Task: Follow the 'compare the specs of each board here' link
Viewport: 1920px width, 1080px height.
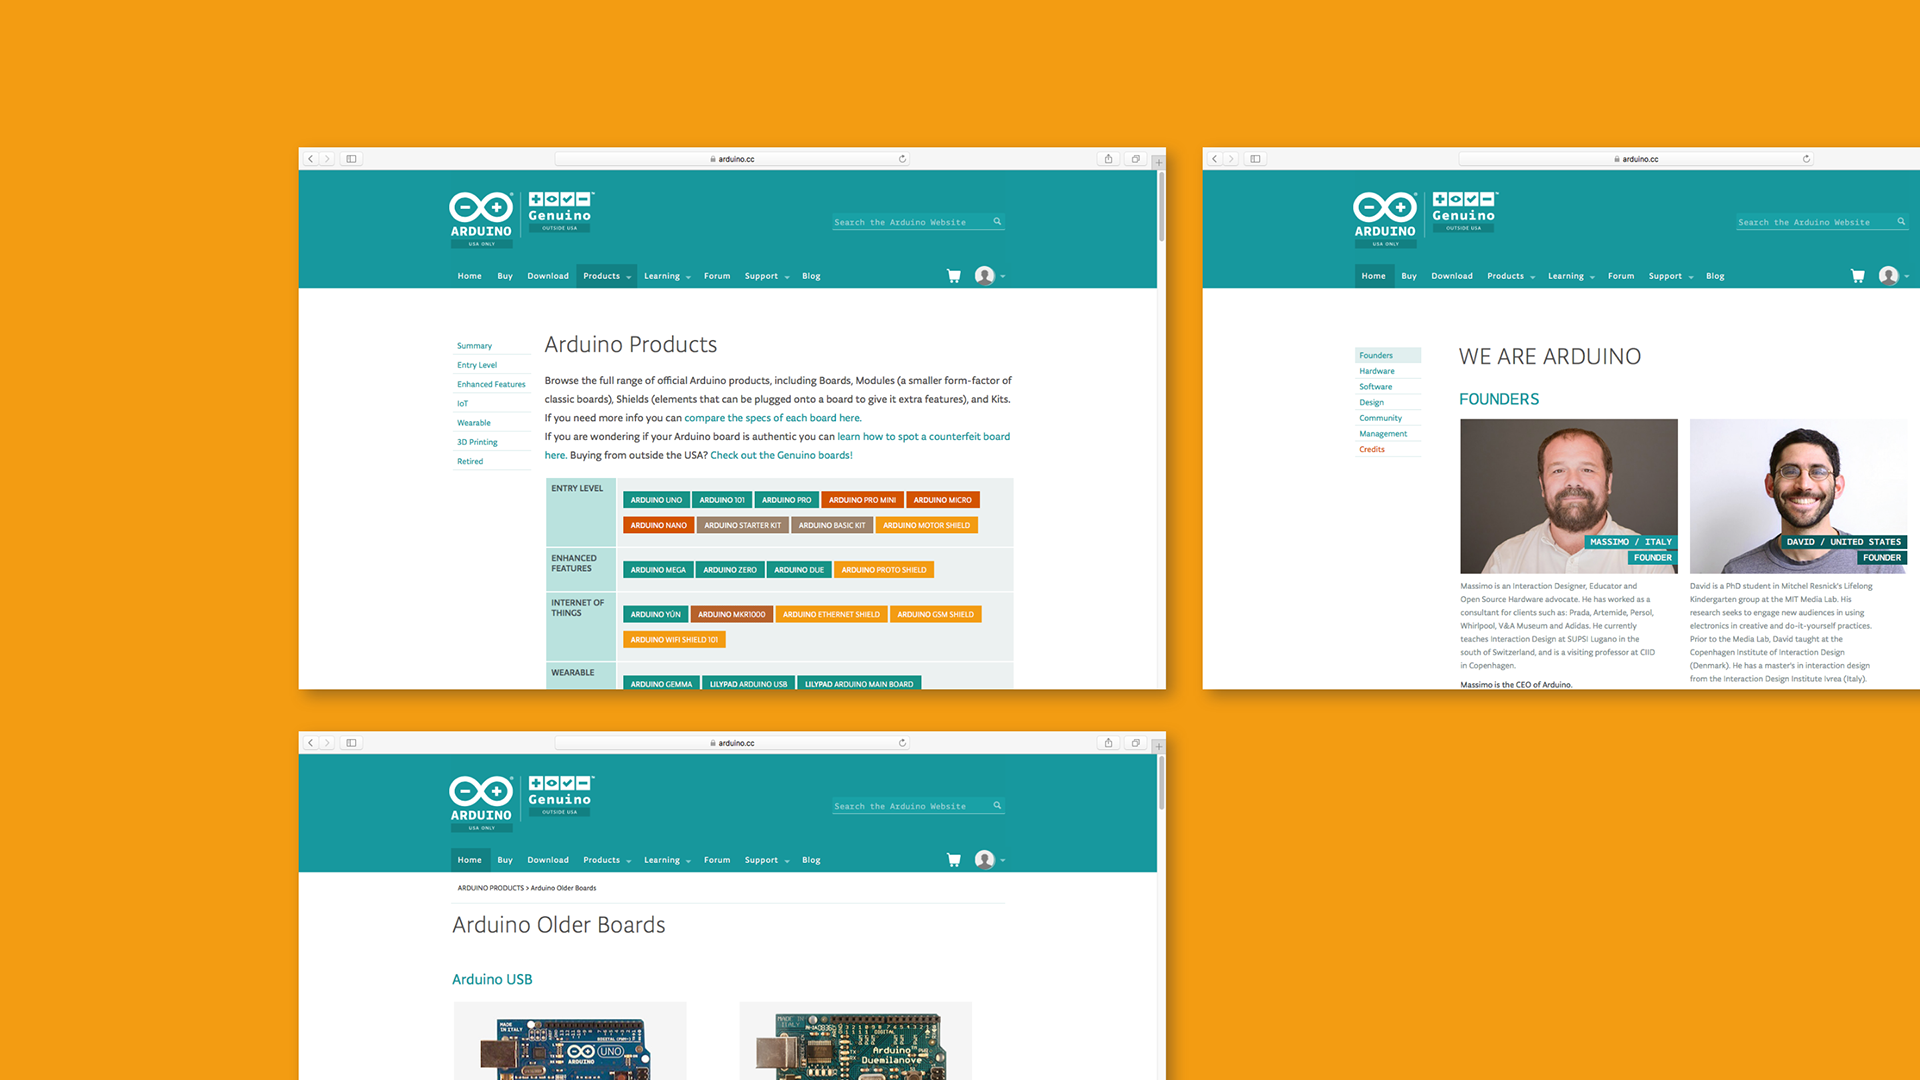Action: click(x=772, y=418)
